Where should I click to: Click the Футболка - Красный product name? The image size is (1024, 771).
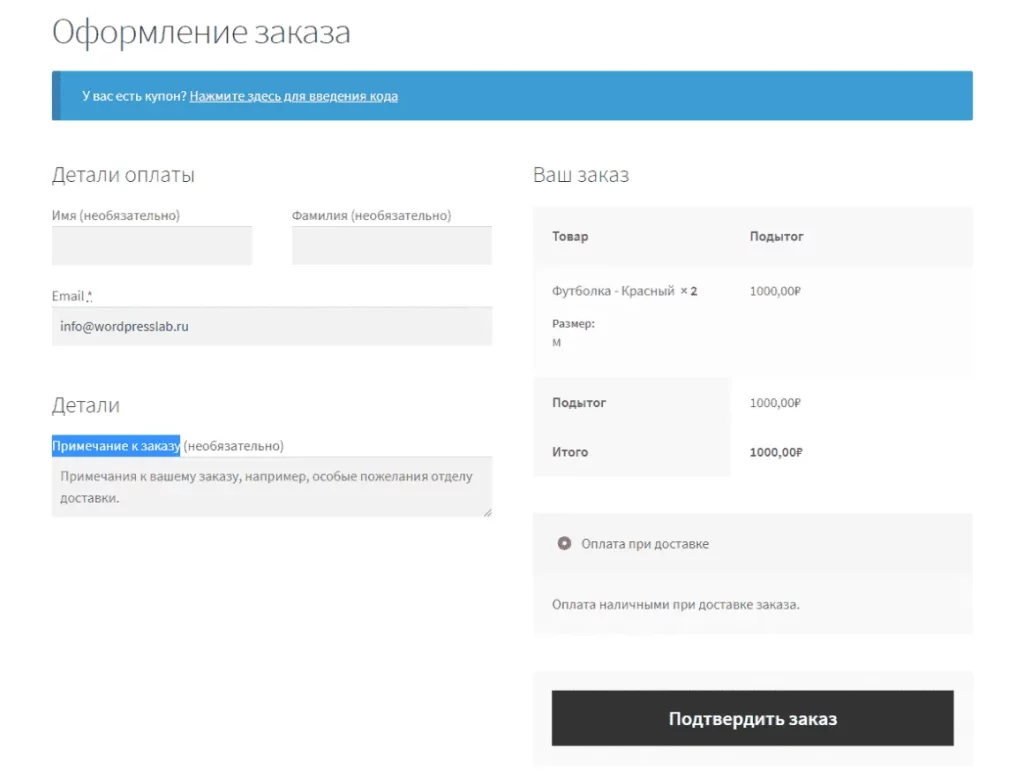pos(613,291)
